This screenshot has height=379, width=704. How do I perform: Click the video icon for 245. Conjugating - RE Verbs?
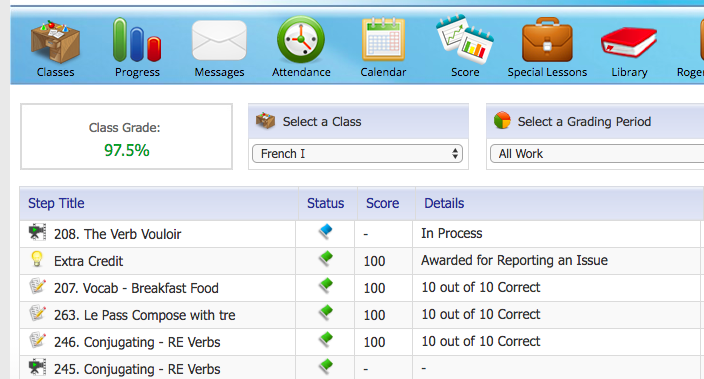pos(37,367)
